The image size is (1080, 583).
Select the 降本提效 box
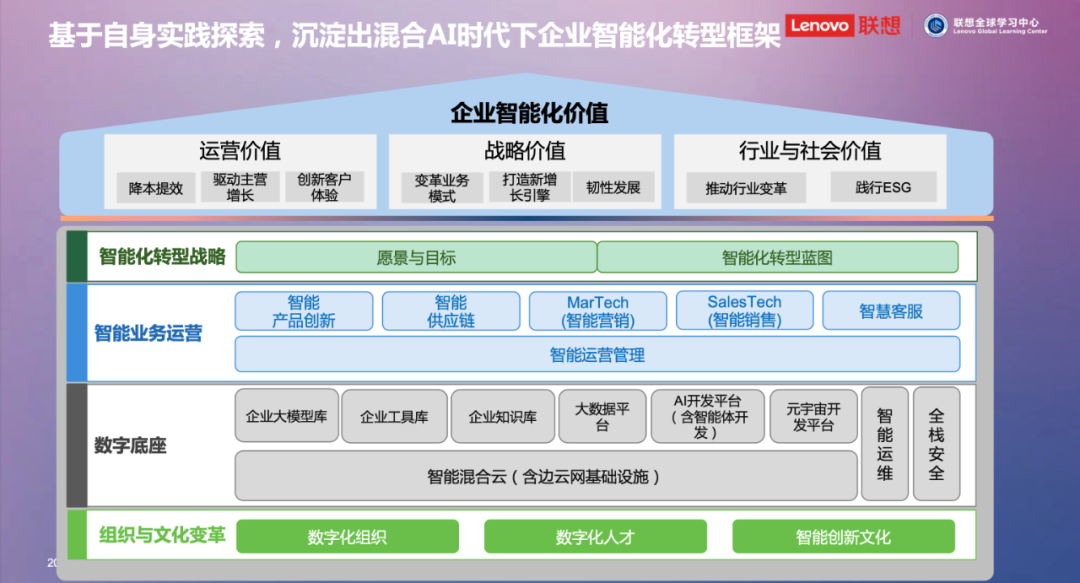click(156, 188)
